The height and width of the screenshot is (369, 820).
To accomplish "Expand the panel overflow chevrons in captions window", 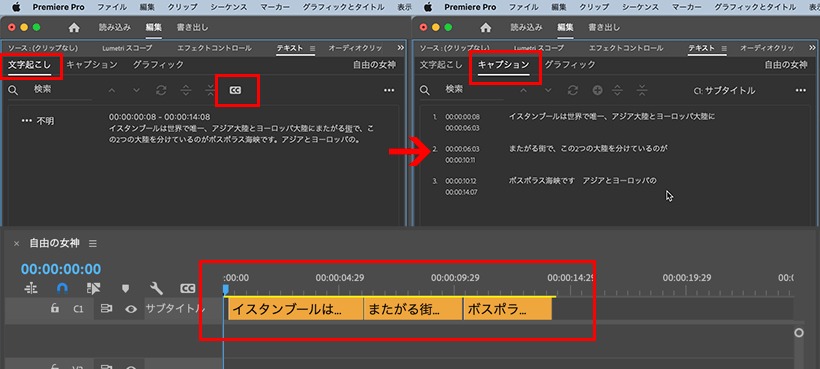I will tap(812, 48).
